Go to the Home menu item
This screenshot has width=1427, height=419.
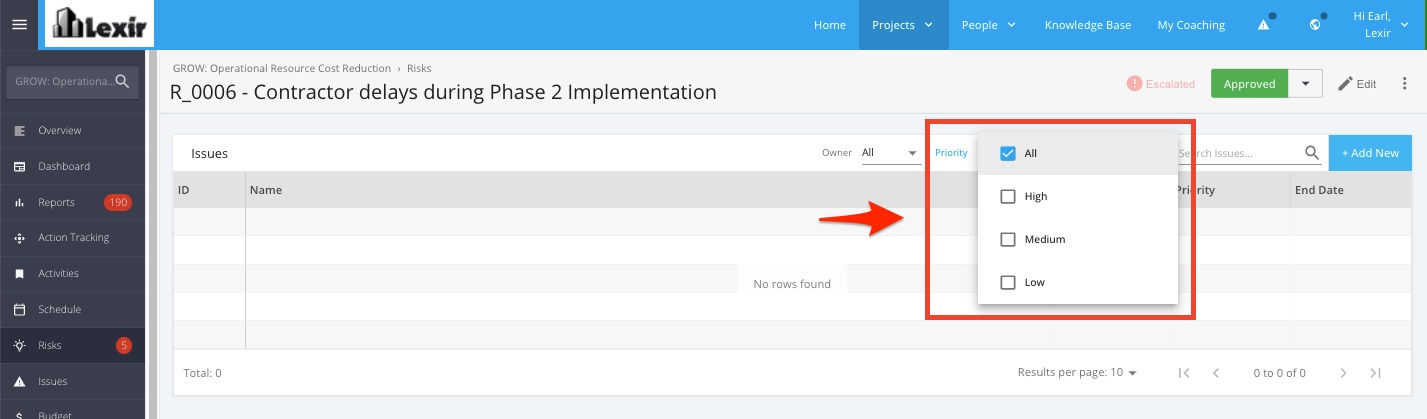click(x=830, y=25)
